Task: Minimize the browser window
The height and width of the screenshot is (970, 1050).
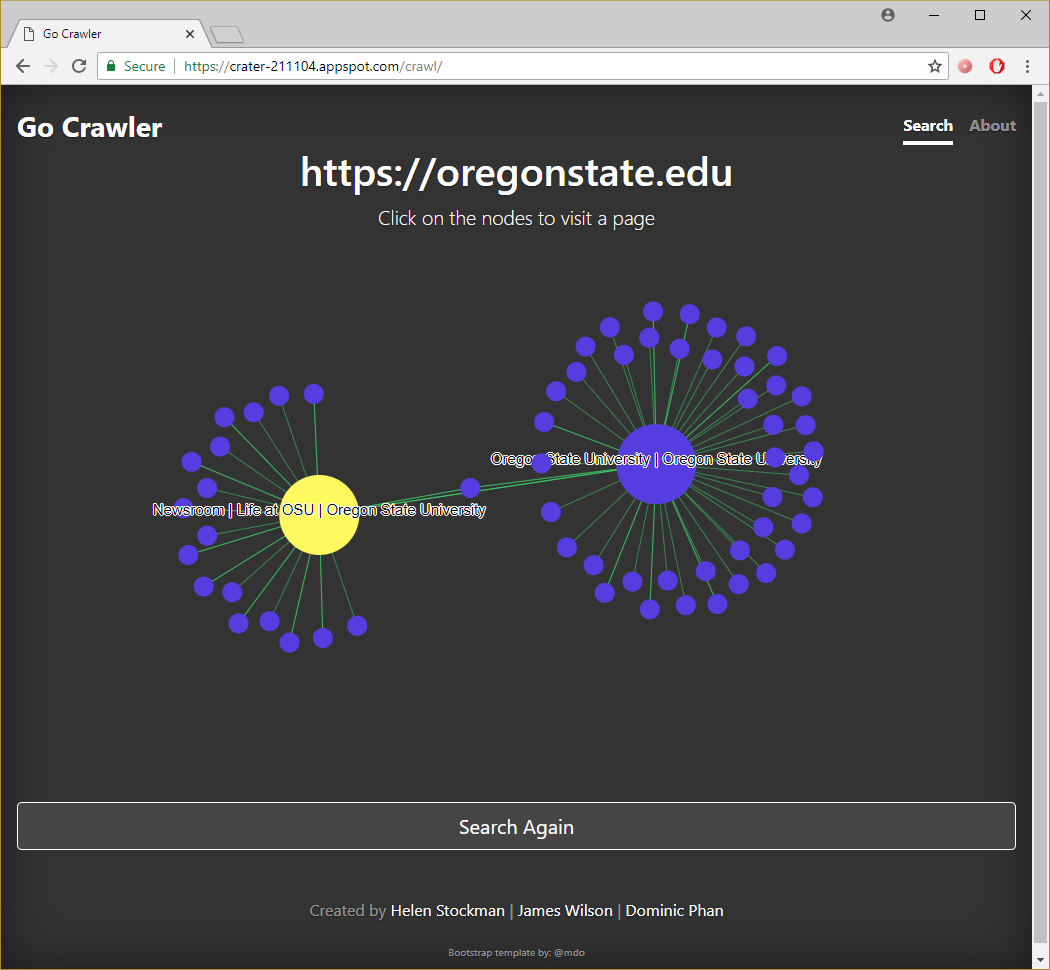Action: coord(933,15)
